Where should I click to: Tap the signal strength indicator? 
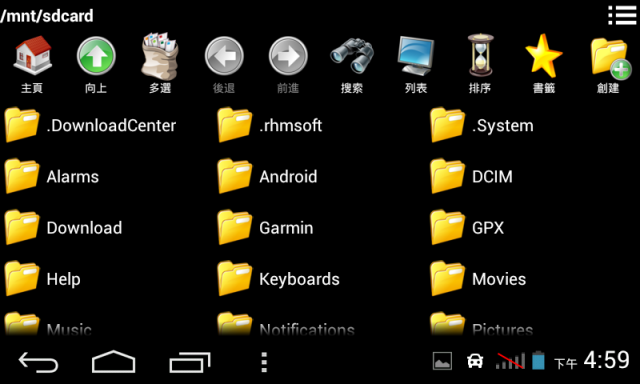click(x=510, y=361)
